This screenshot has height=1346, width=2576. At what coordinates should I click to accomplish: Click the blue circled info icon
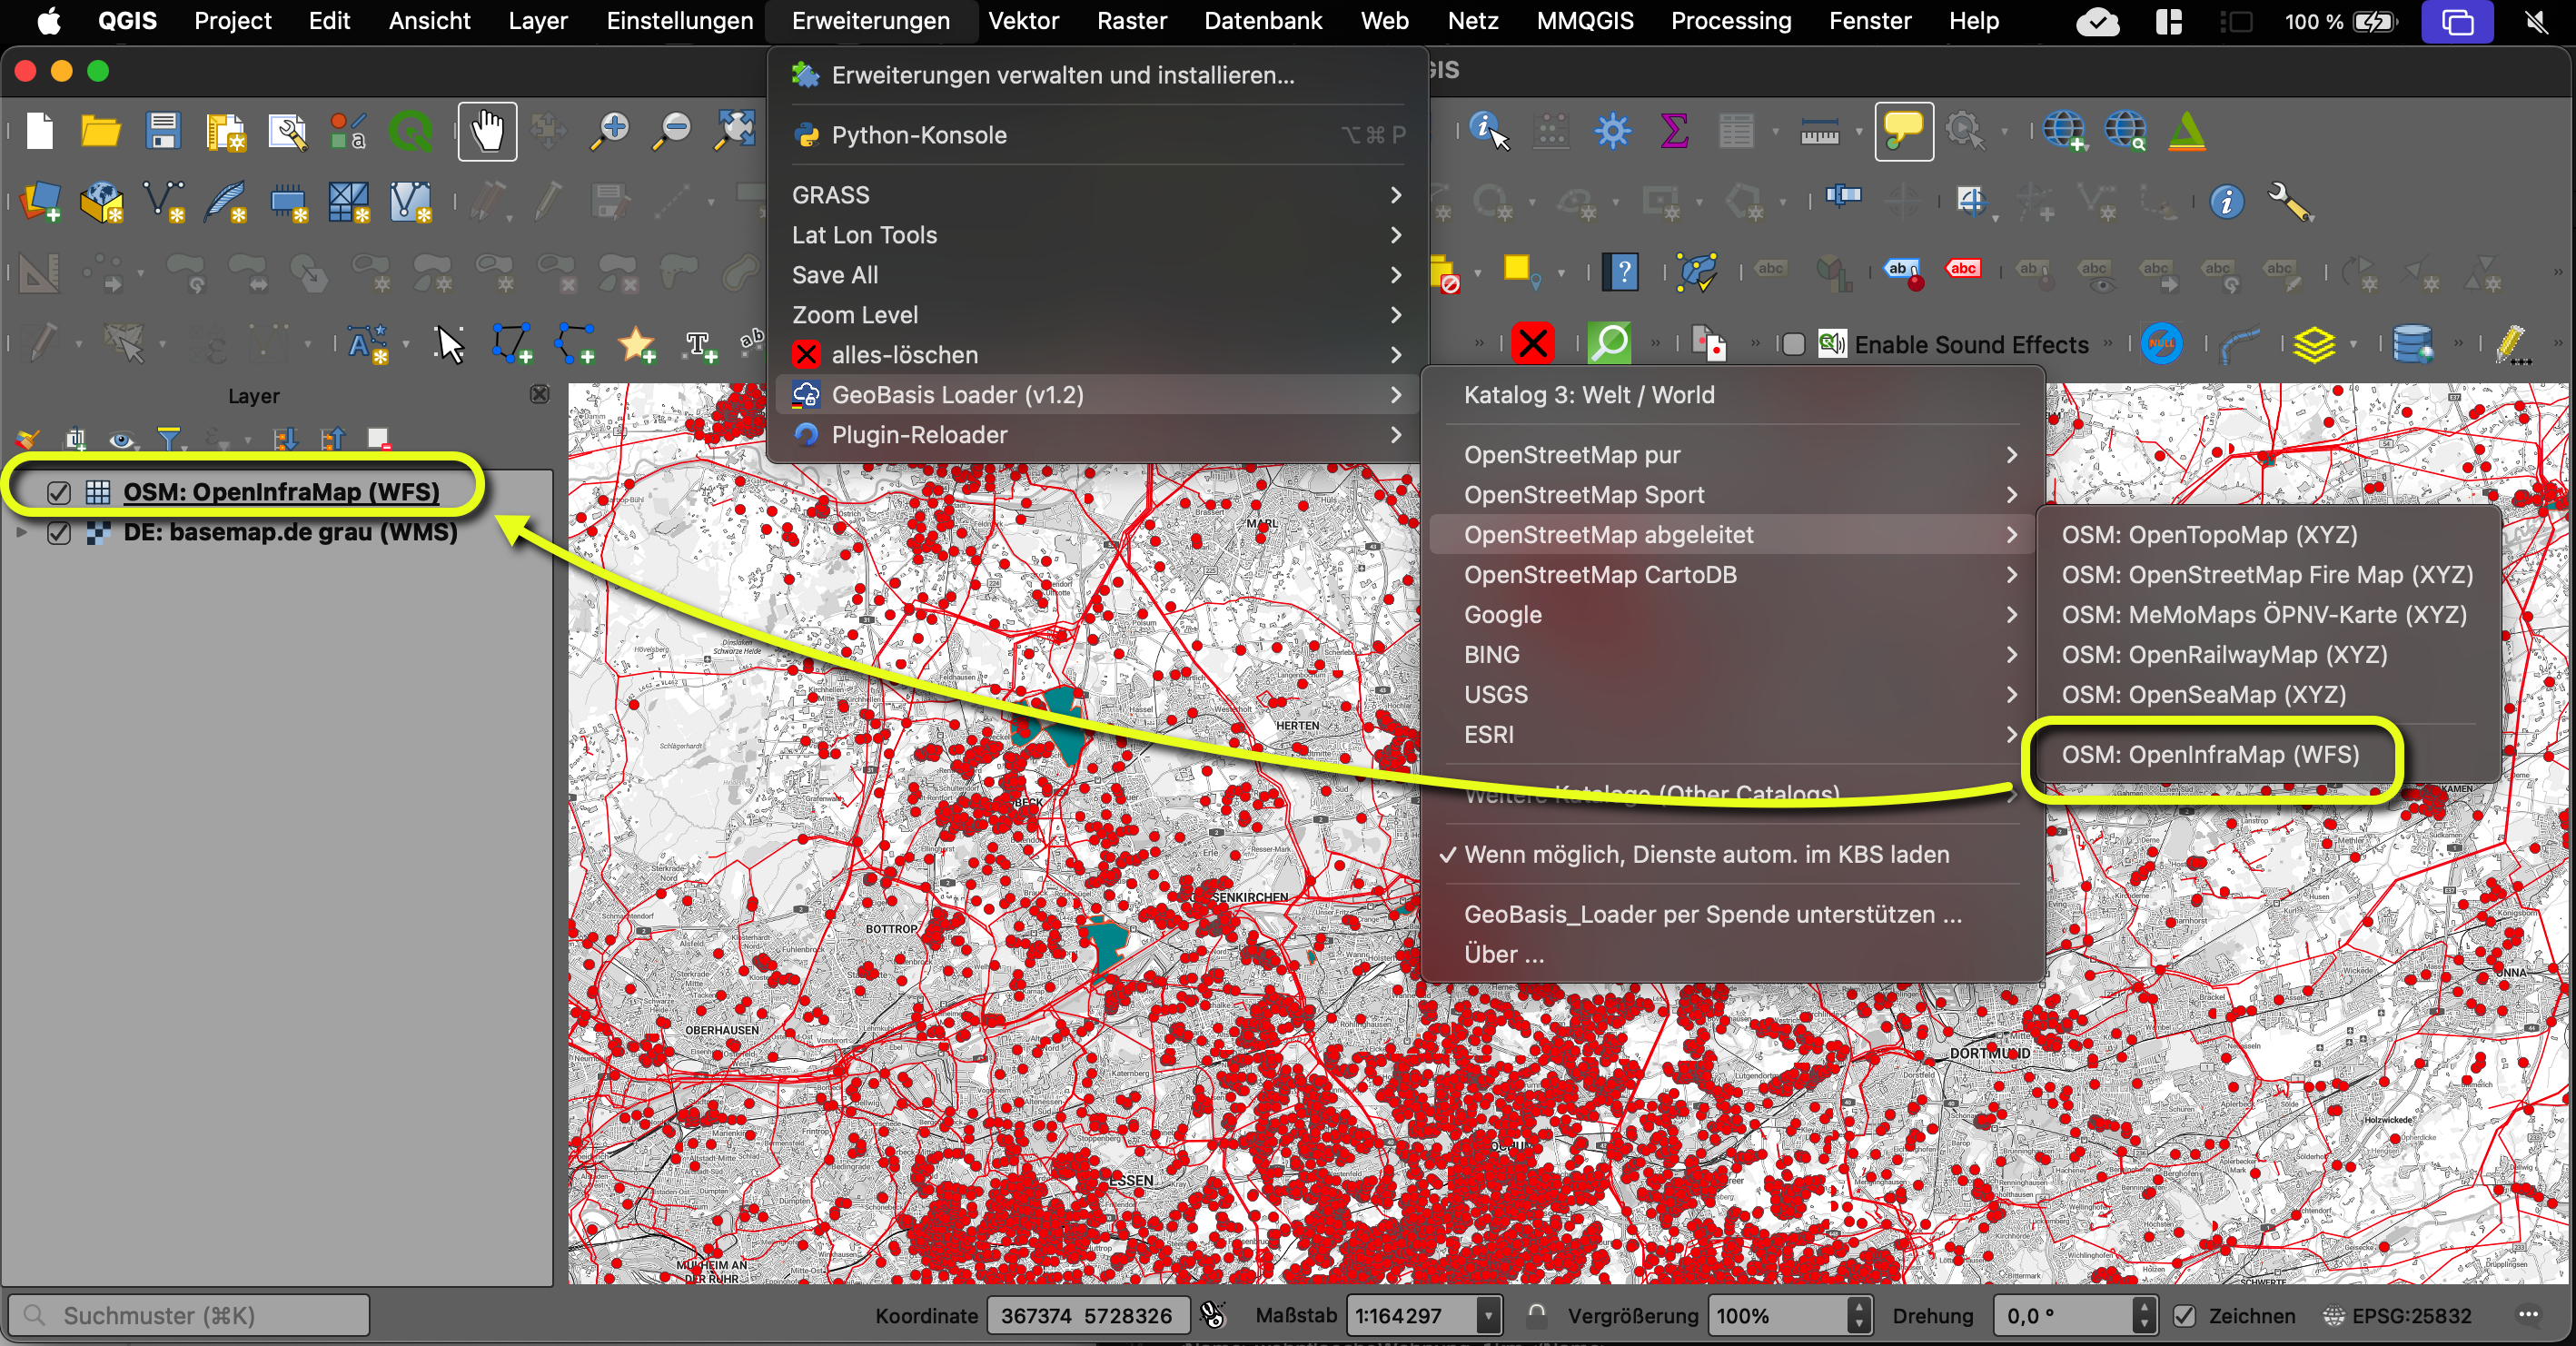pyautogui.click(x=2226, y=202)
